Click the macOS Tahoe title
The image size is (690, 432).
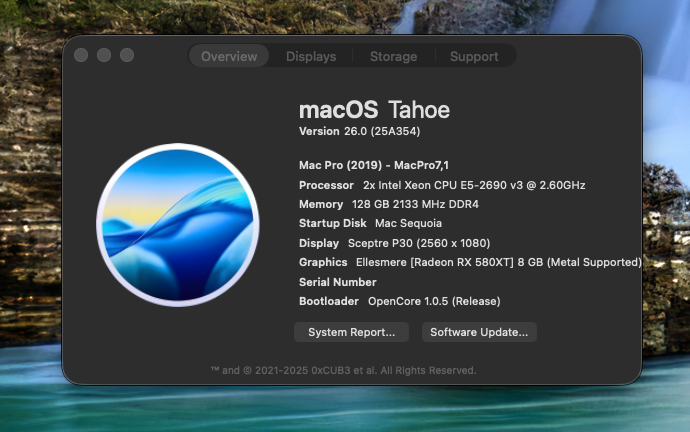click(374, 110)
